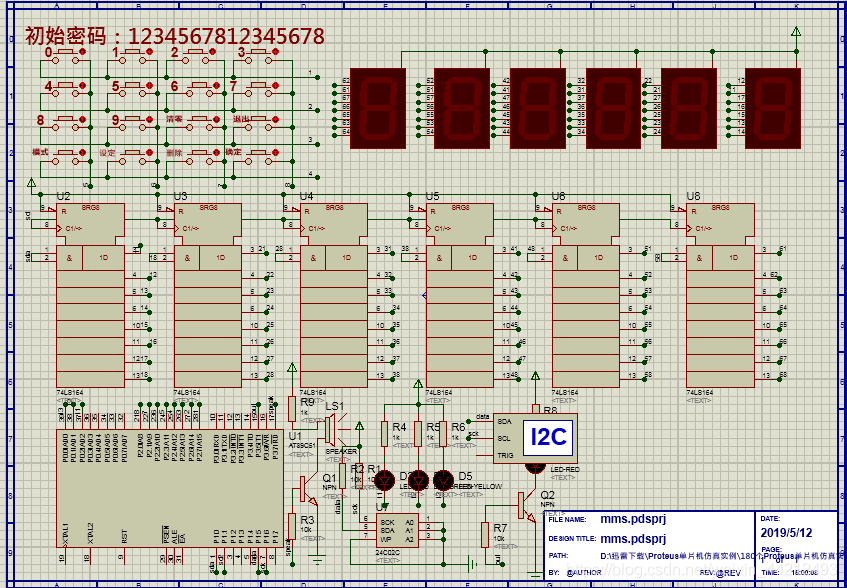Select the U8 74LS164 shift register
This screenshot has height=588, width=847.
[x=719, y=296]
